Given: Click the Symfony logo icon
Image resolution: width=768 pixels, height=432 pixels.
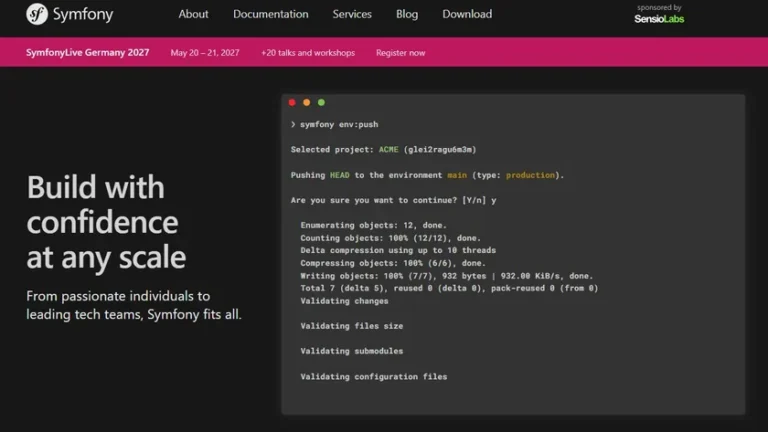Looking at the screenshot, I should [37, 14].
